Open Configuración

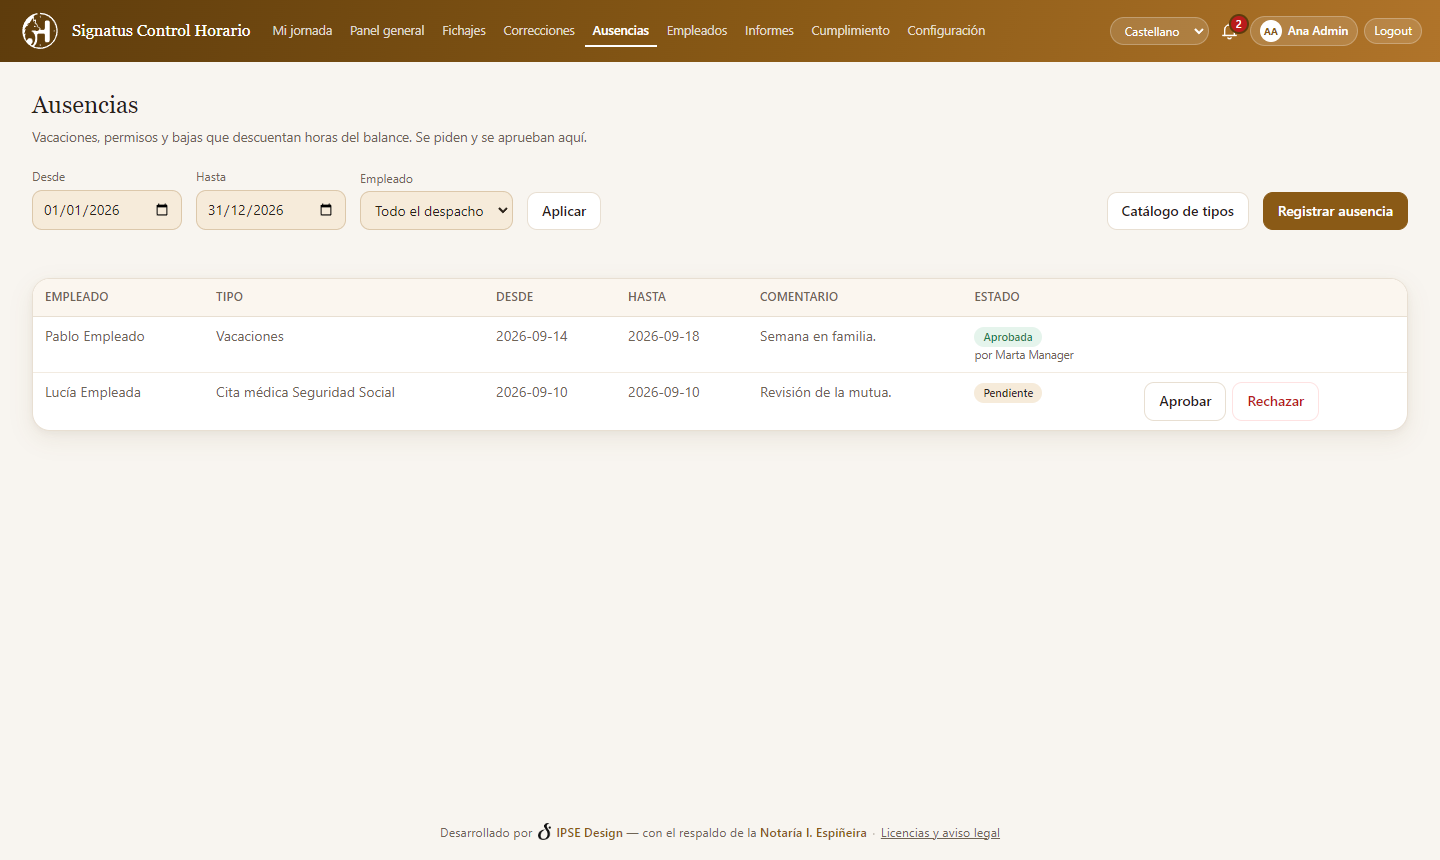pyautogui.click(x=946, y=31)
